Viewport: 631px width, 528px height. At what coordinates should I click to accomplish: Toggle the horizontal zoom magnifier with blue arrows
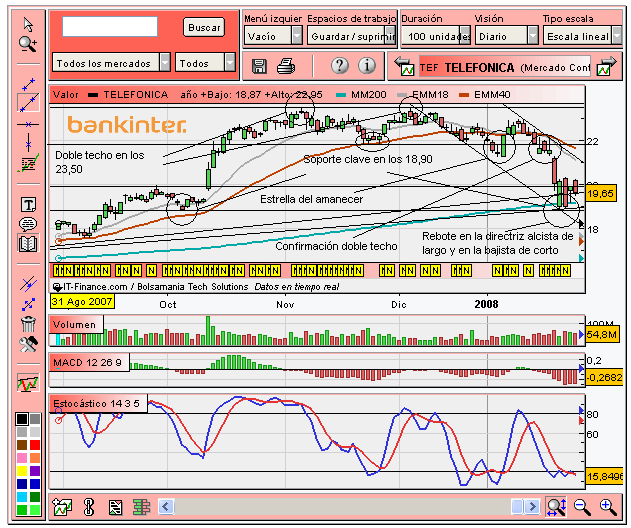[556, 507]
